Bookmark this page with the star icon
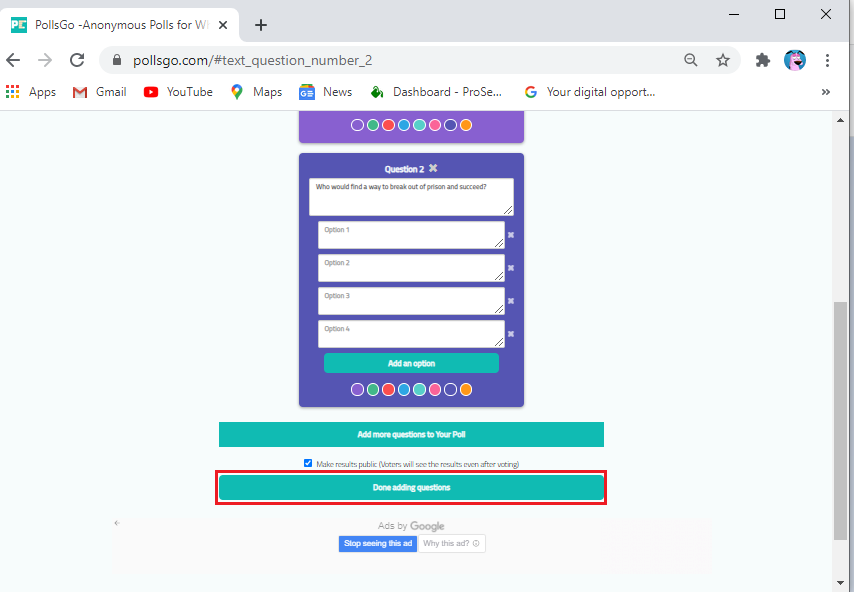The image size is (854, 592). coord(723,60)
